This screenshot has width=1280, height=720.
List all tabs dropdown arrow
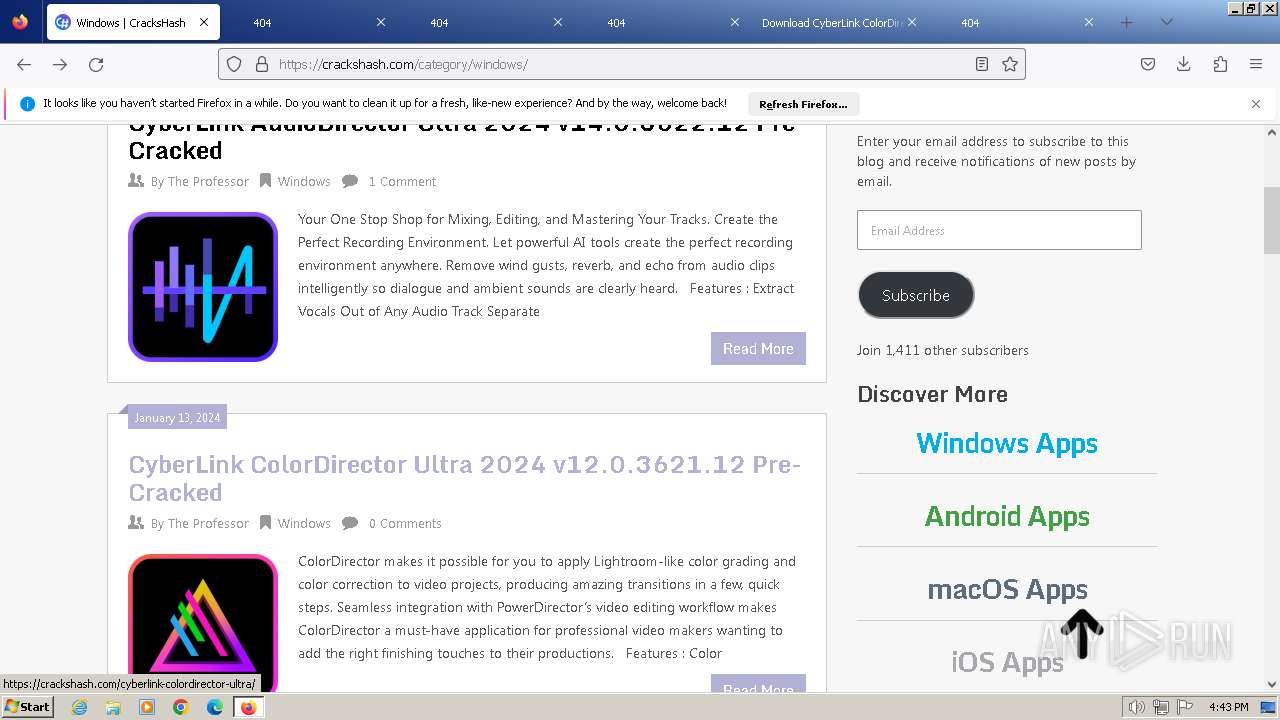click(x=1166, y=22)
